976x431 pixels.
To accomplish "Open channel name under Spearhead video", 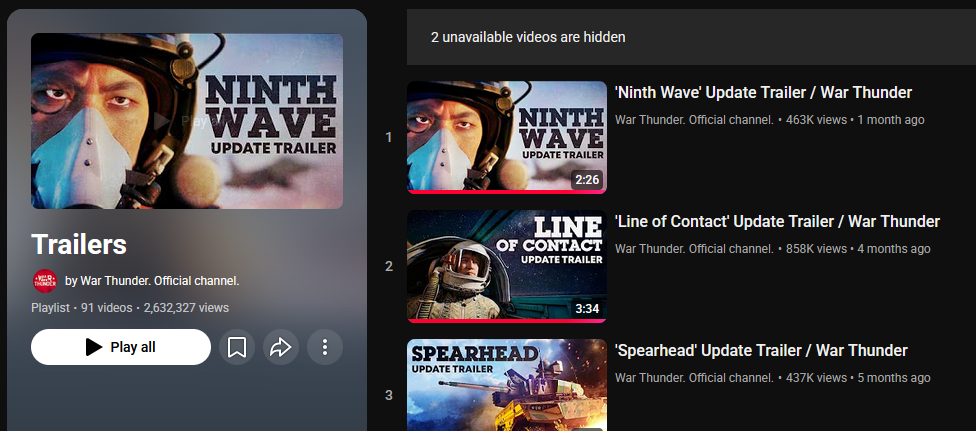I will [x=694, y=377].
